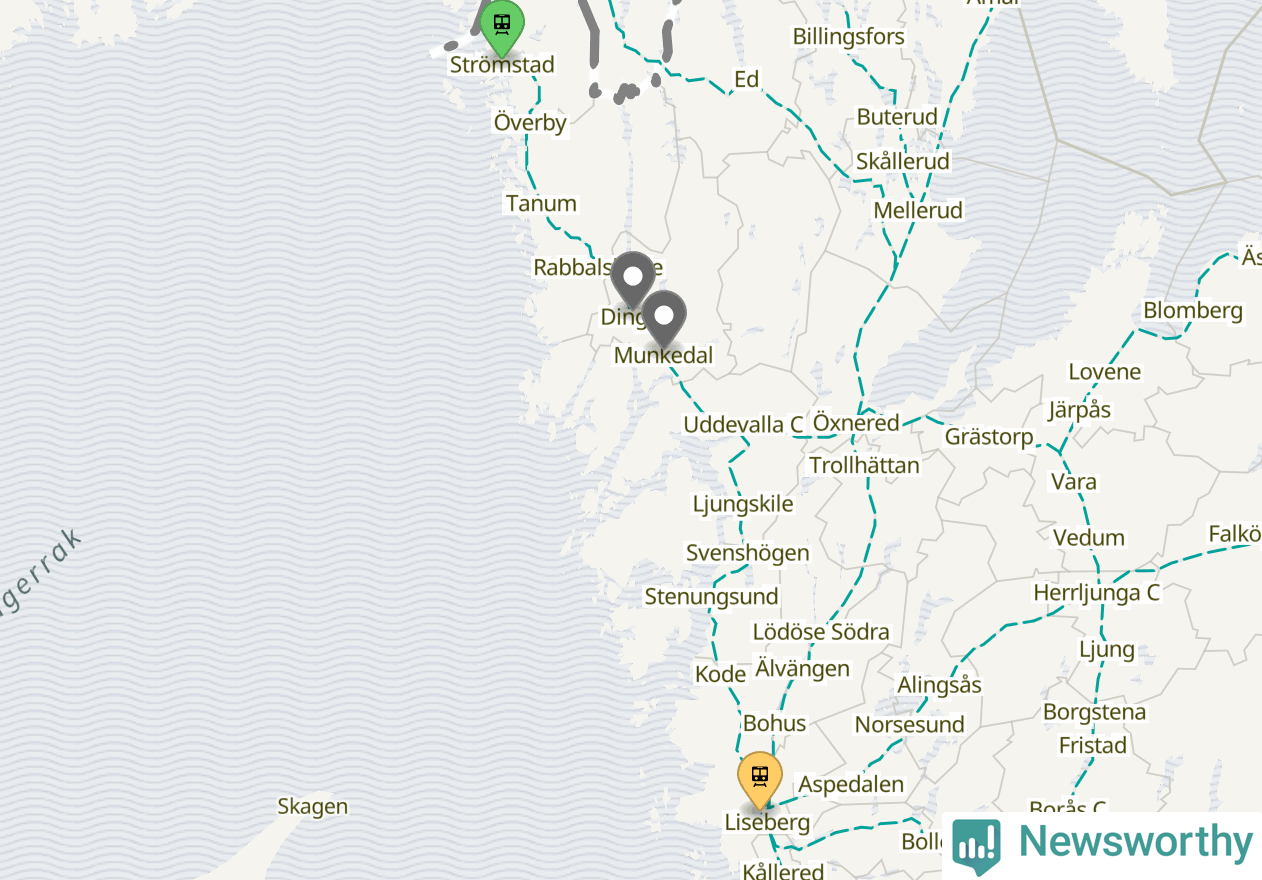Click the green train marker at Strömstad
Viewport: 1262px width, 880px height.
pyautogui.click(x=502, y=25)
